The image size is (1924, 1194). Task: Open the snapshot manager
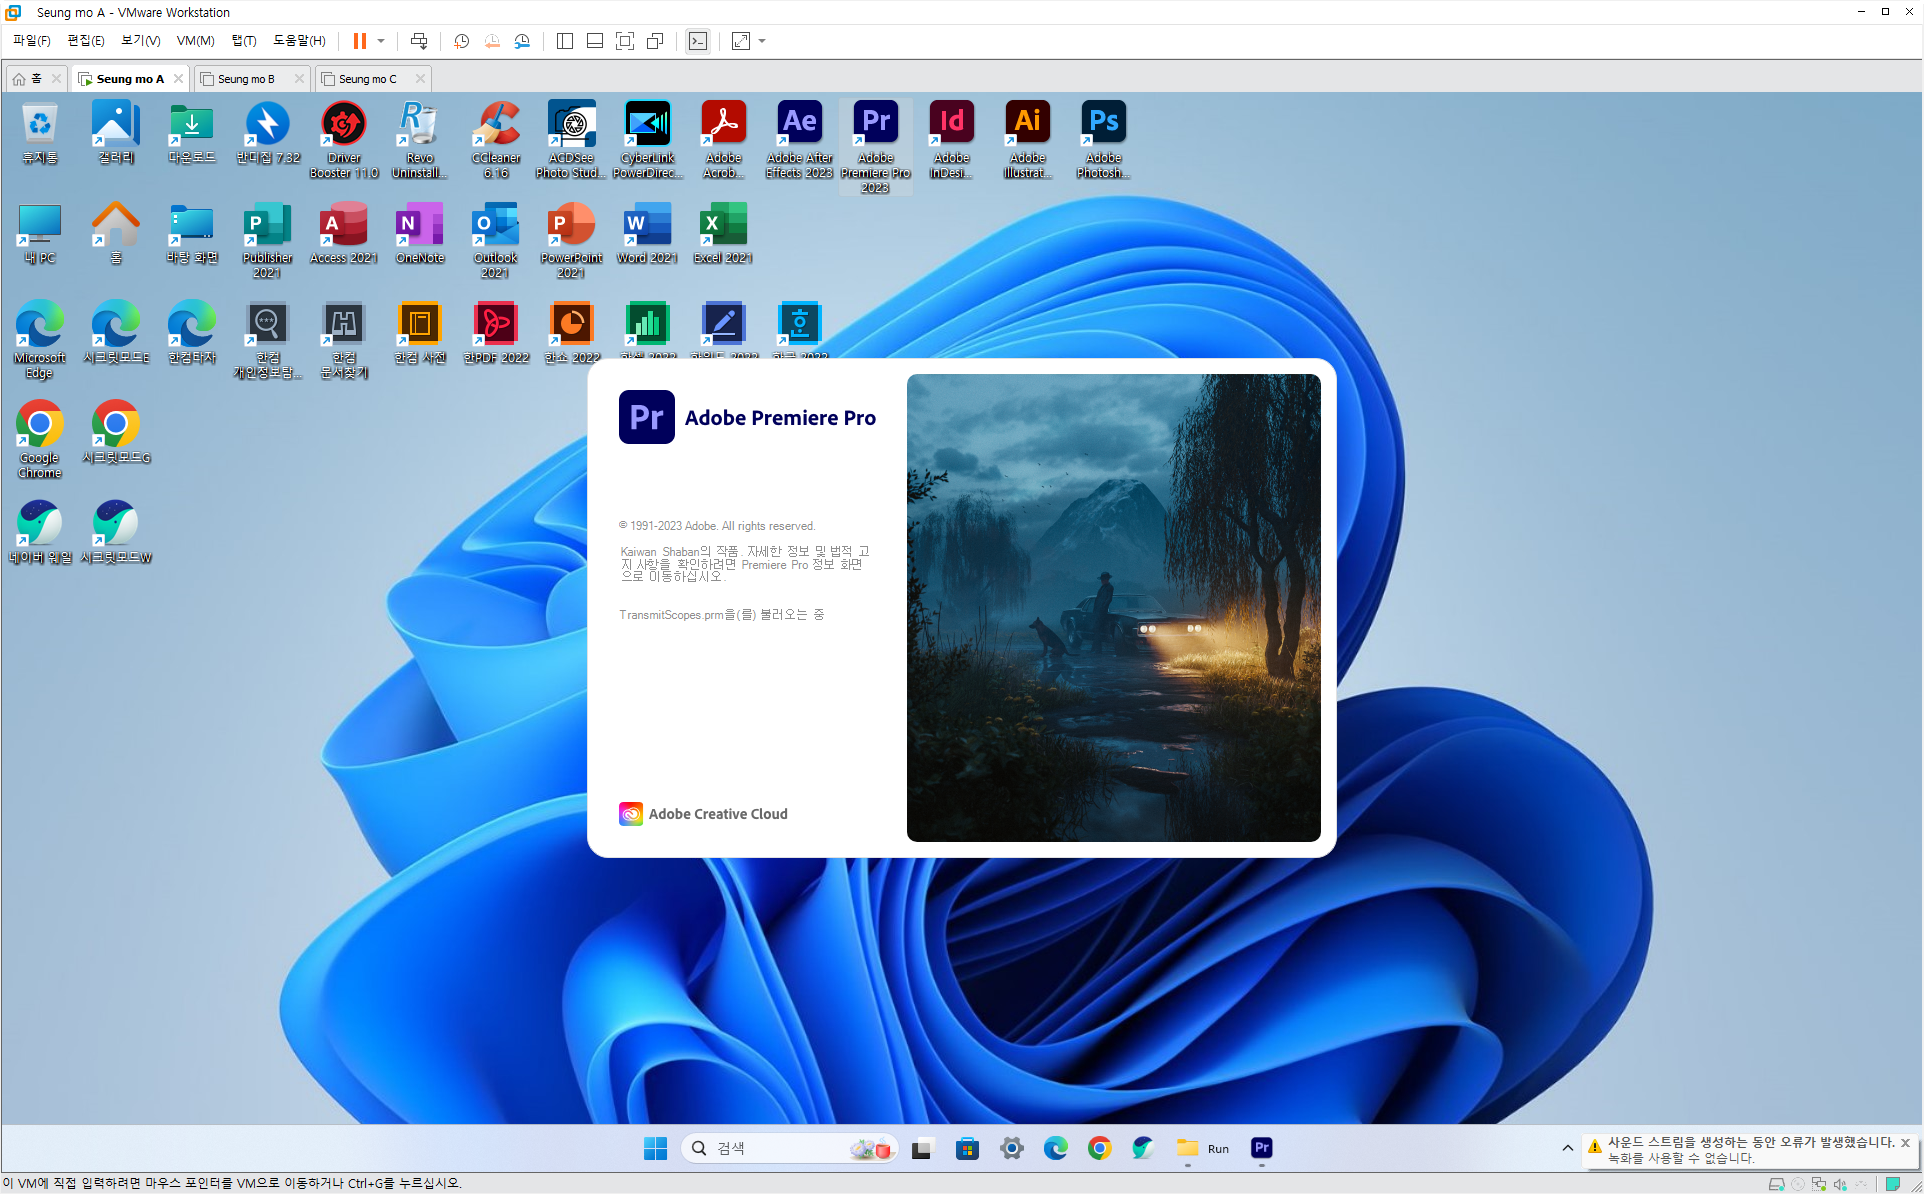(x=522, y=41)
